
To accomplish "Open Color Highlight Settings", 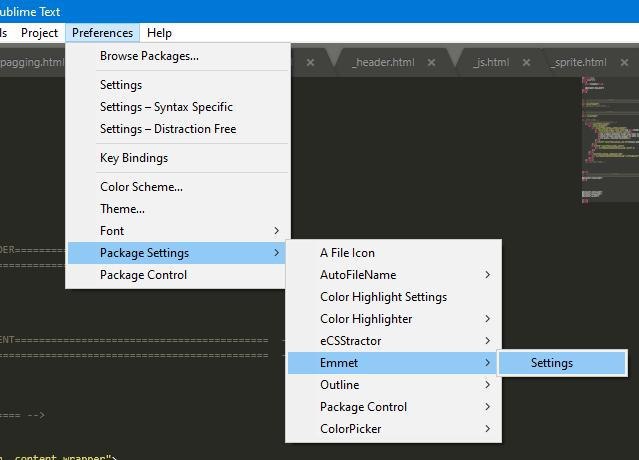I will 394,297.
